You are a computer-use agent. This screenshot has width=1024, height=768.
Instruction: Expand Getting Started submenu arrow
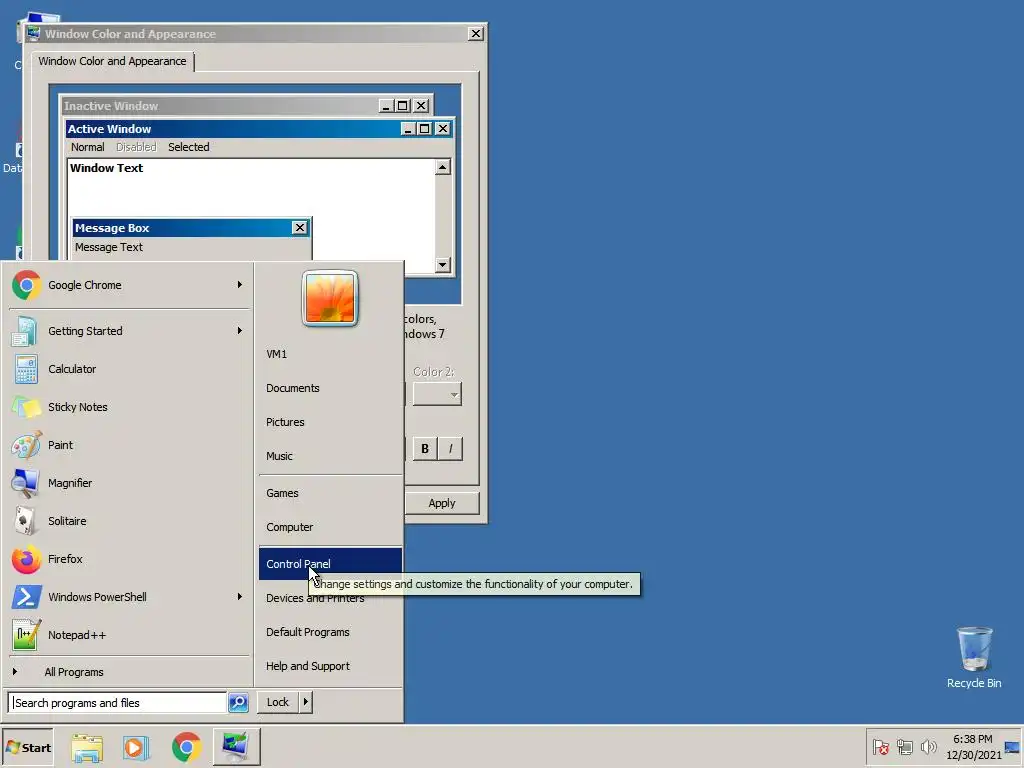click(240, 330)
